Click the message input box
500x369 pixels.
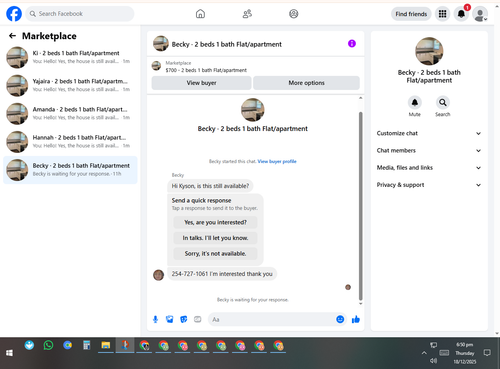272,319
